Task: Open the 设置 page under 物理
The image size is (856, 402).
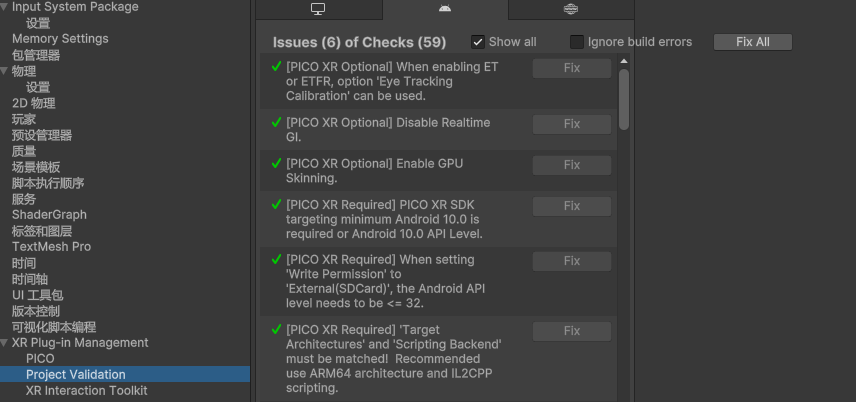Action: pos(38,87)
